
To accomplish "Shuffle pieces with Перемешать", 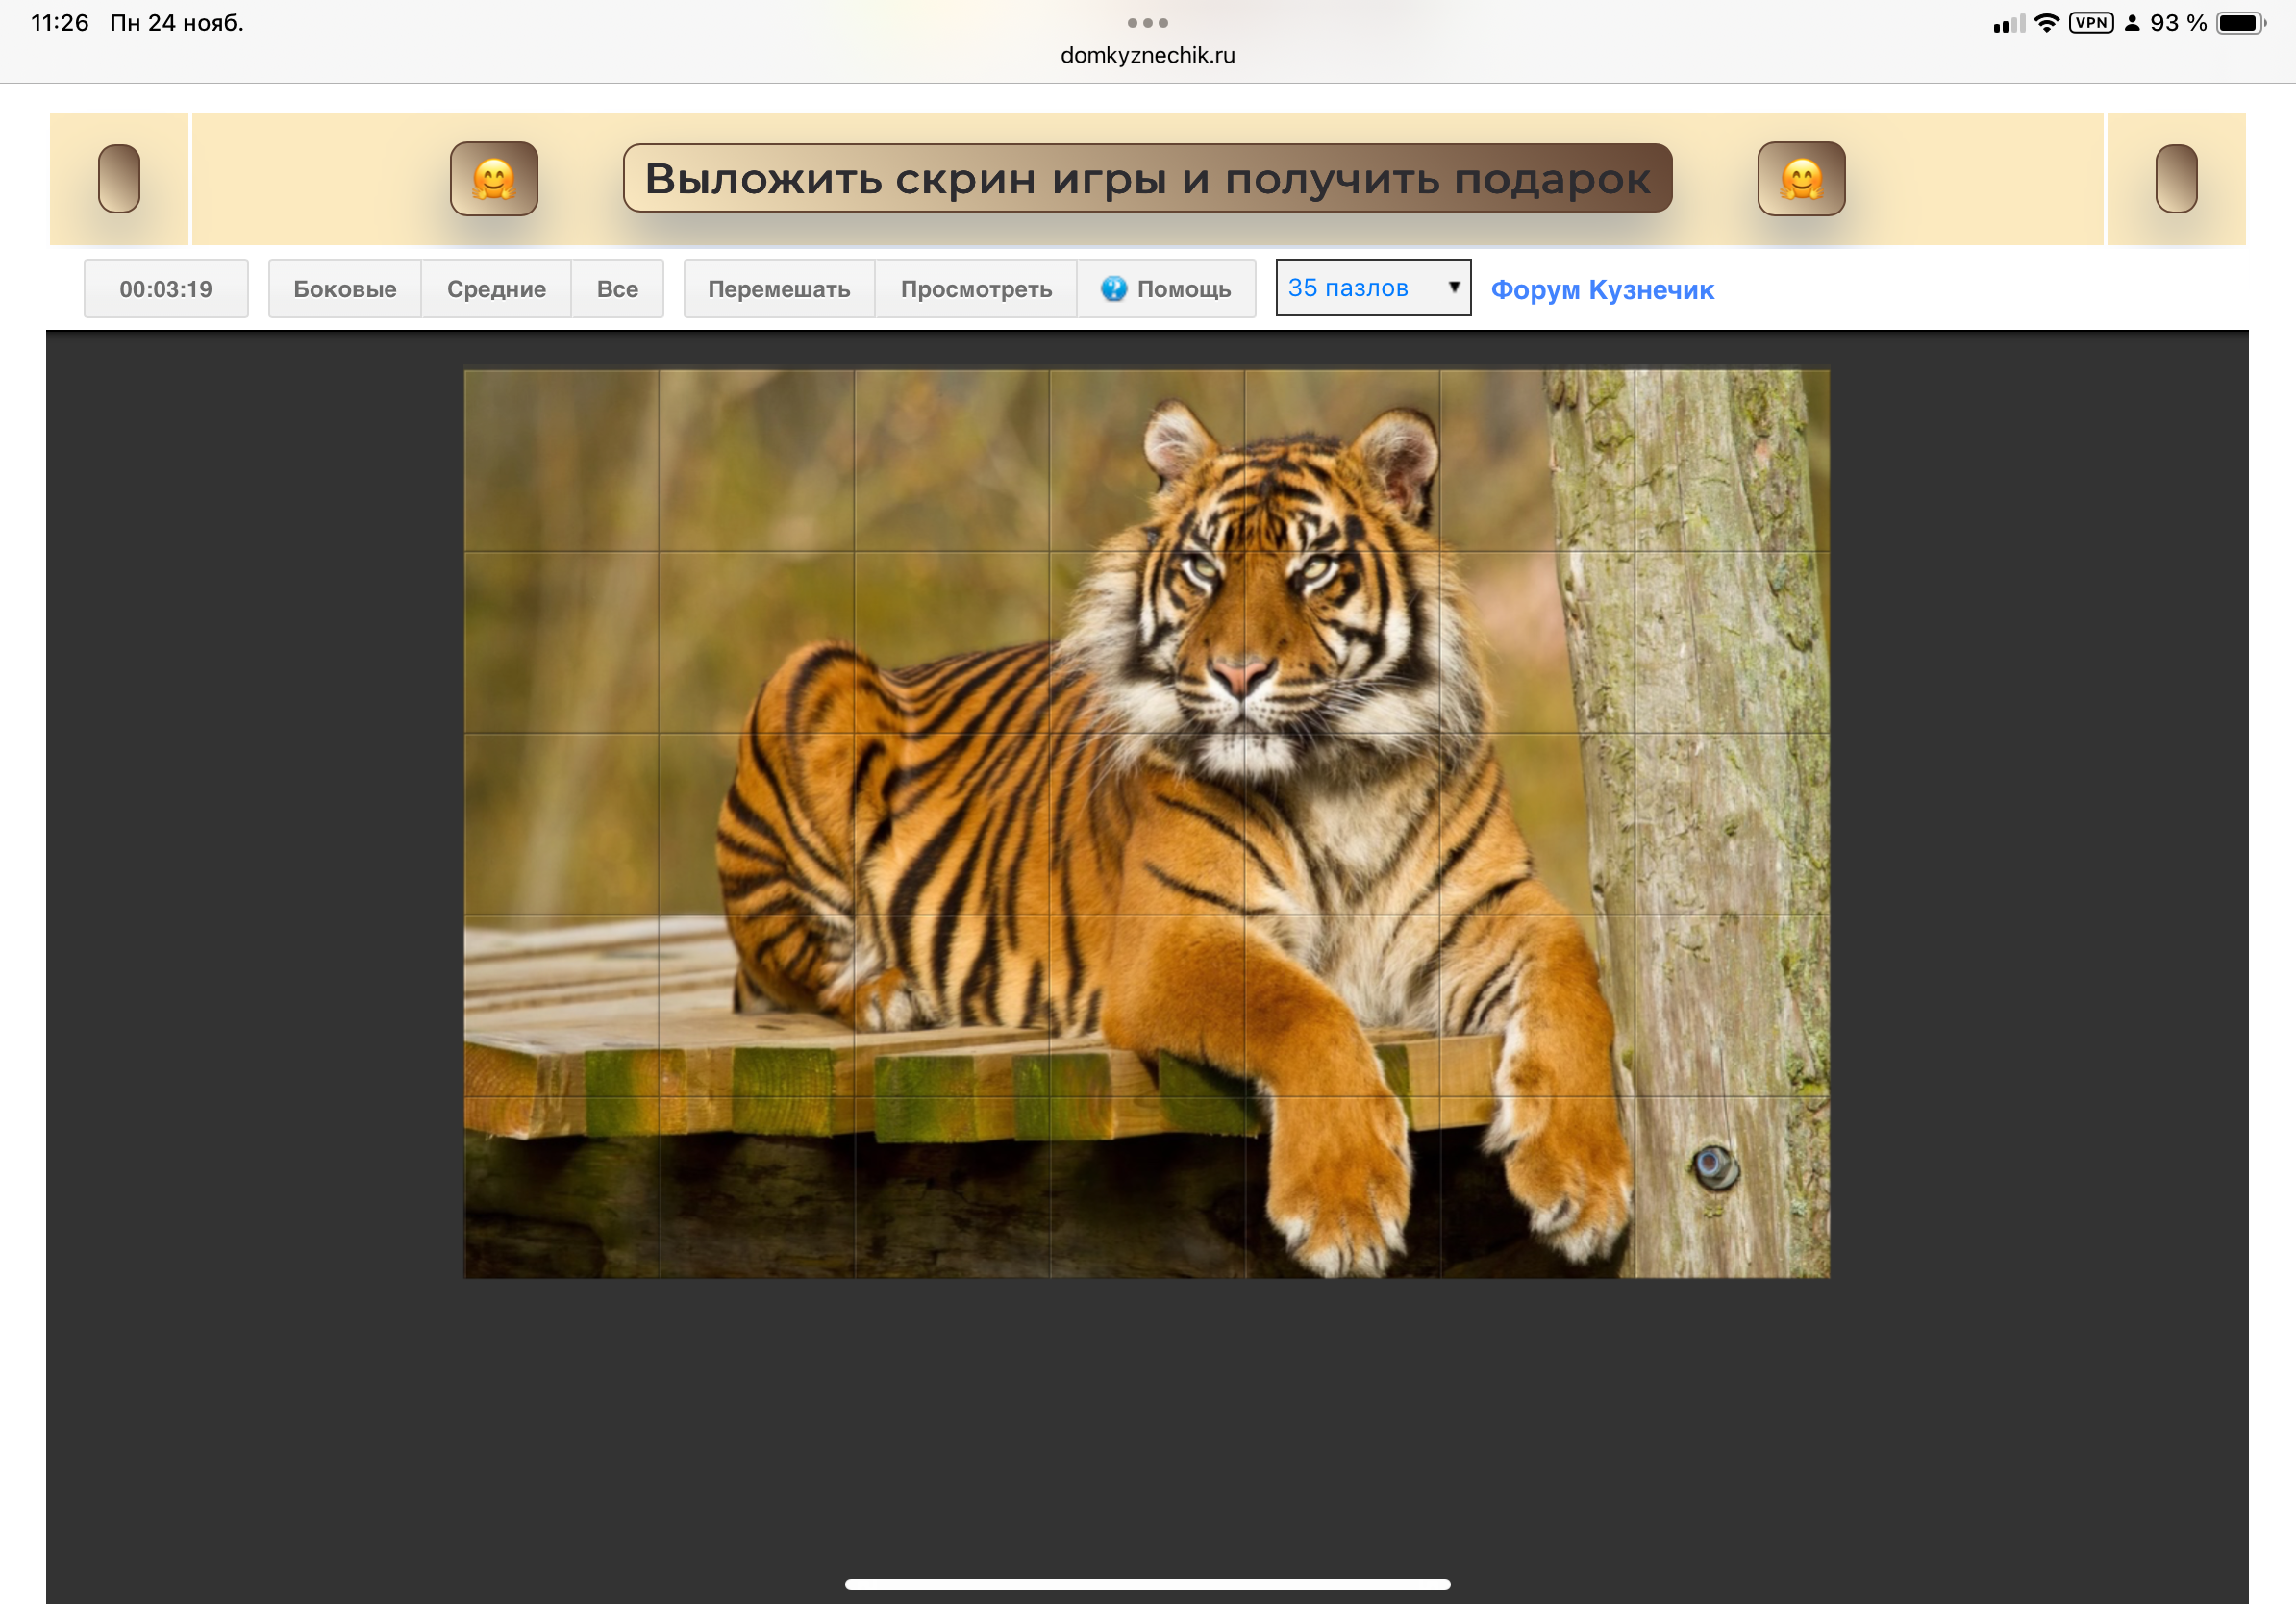I will pyautogui.click(x=779, y=289).
